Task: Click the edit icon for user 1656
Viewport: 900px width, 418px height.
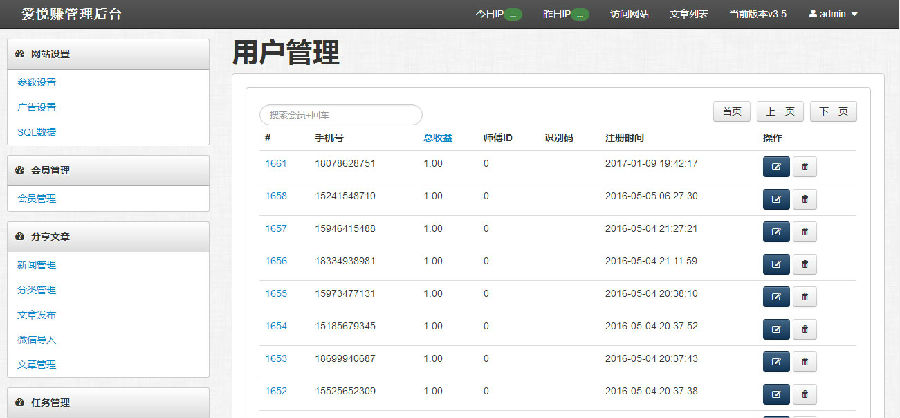Action: coord(776,264)
